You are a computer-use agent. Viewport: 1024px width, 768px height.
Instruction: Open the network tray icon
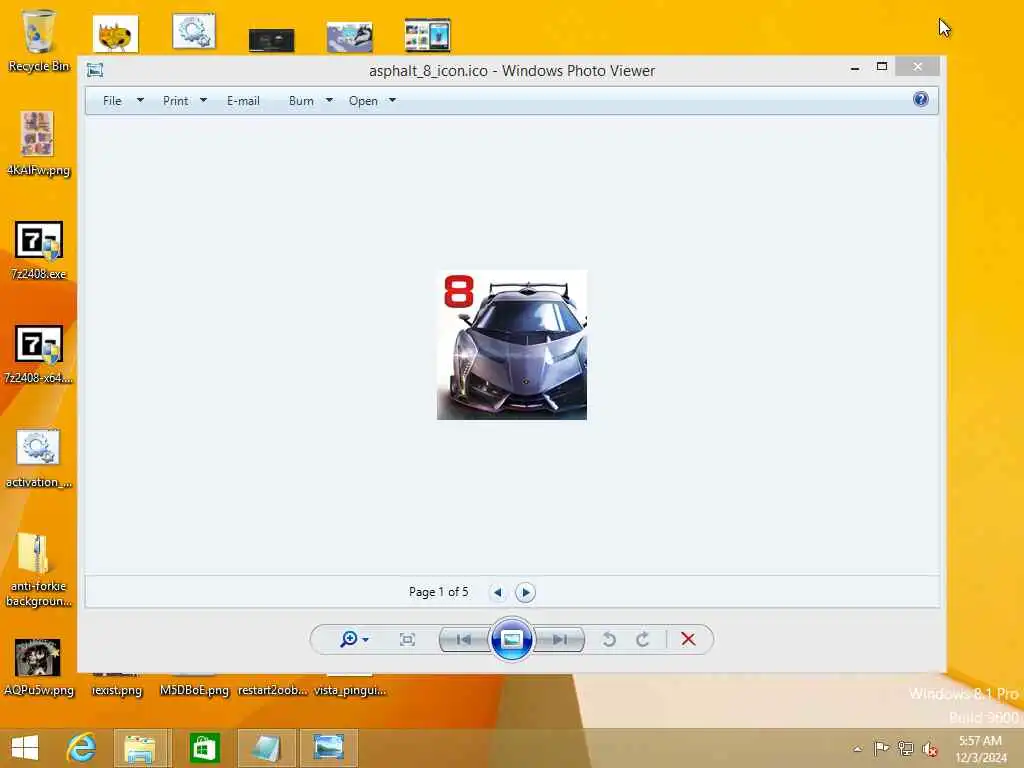pos(905,748)
